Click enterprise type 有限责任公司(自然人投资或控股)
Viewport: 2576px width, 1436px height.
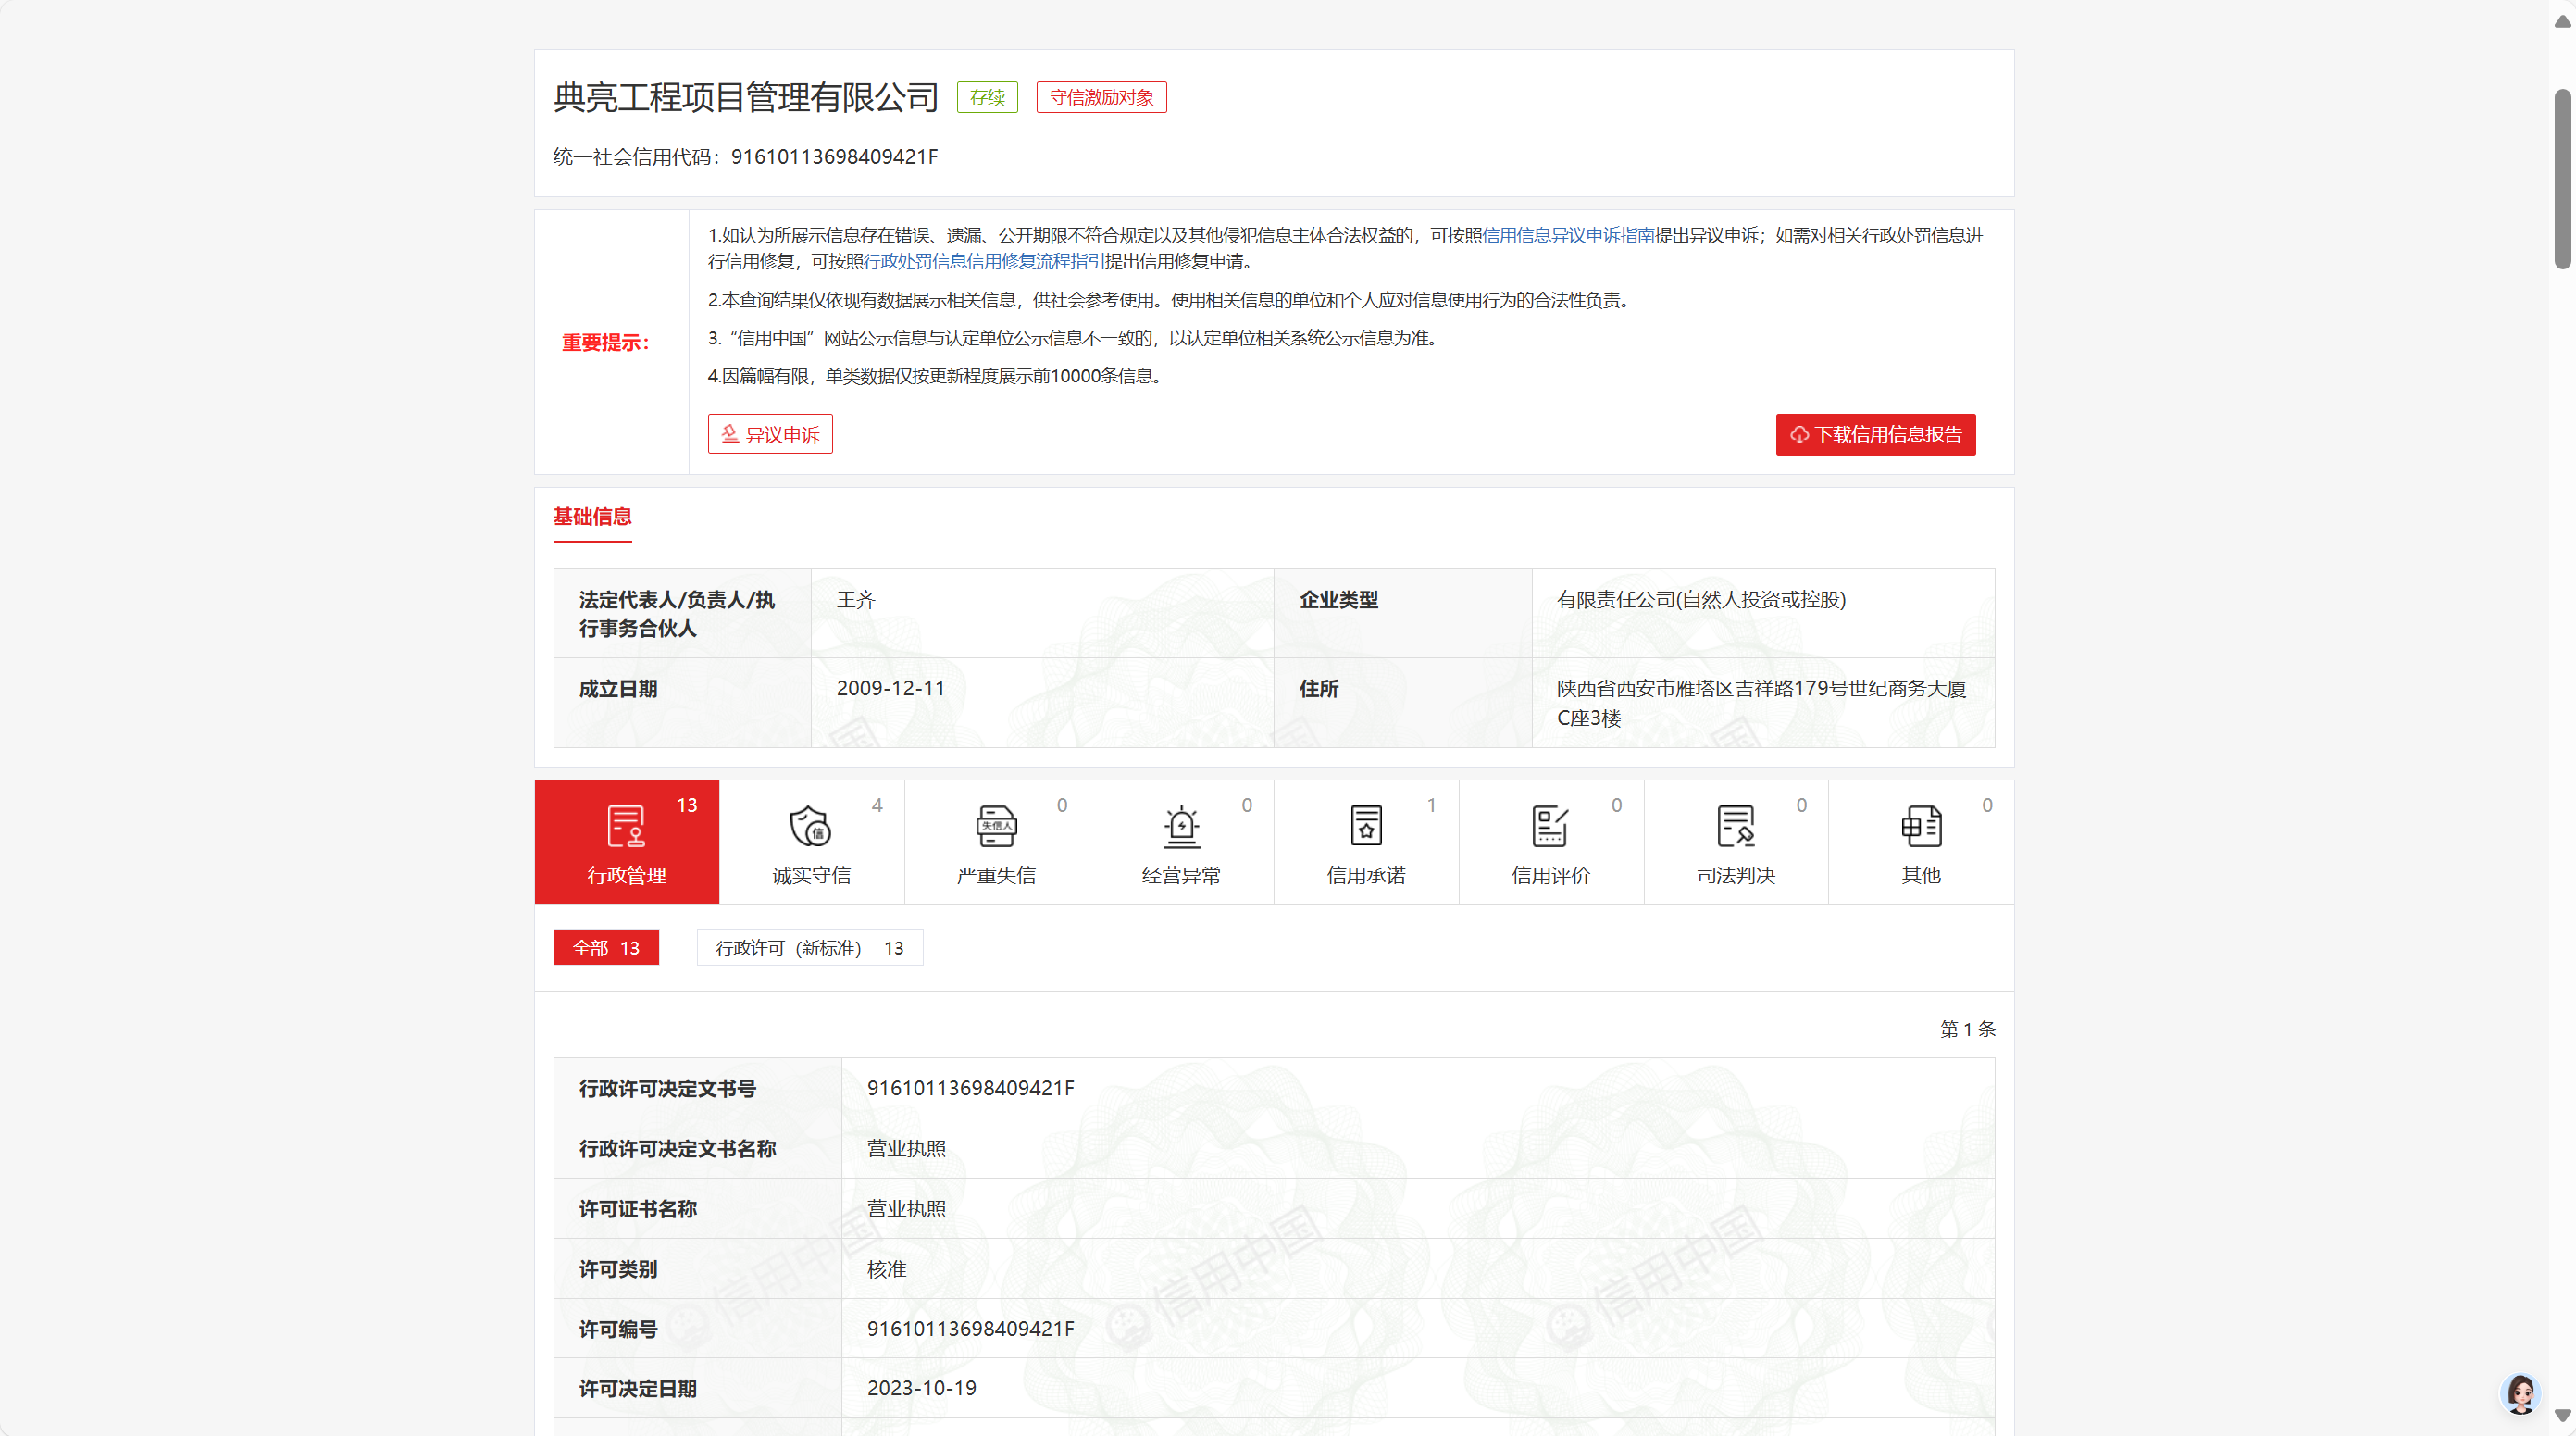(1701, 600)
